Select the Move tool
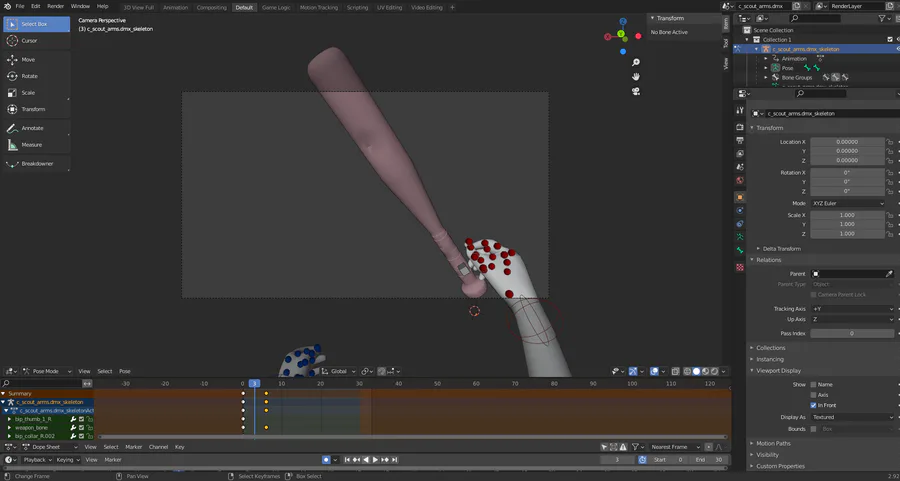Image resolution: width=900 pixels, height=481 pixels. (x=36, y=60)
